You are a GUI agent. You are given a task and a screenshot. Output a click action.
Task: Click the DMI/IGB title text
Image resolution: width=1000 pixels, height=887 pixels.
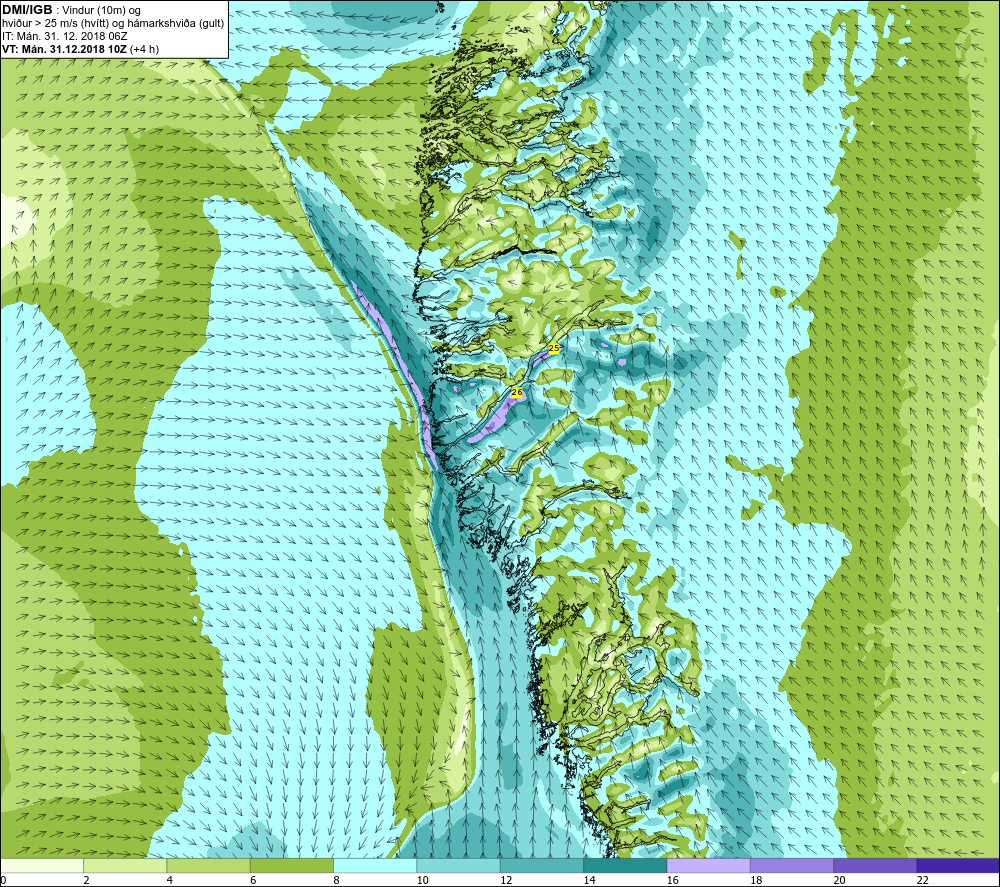tap(27, 10)
